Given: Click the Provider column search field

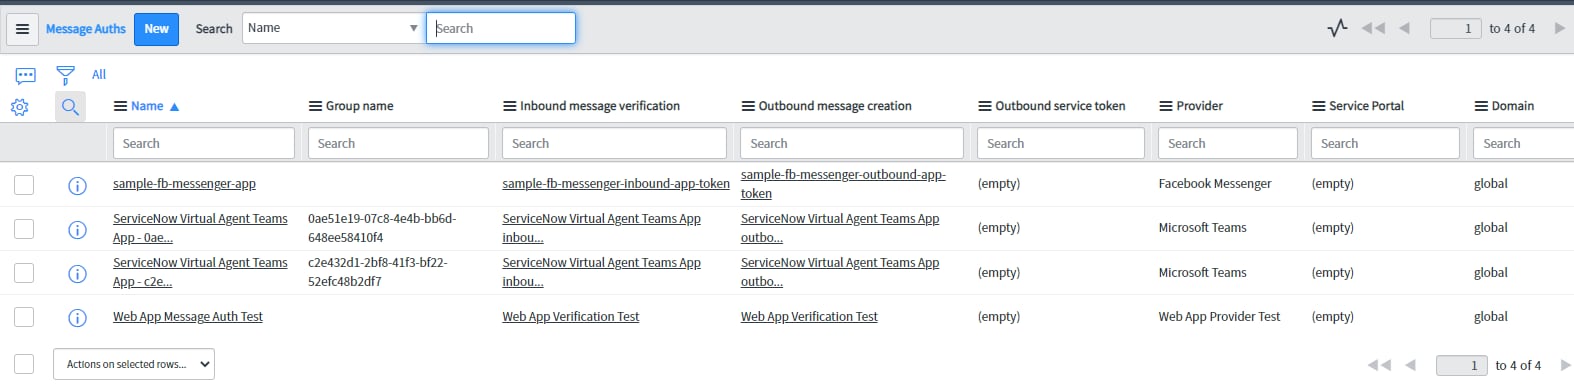Looking at the screenshot, I should [1228, 143].
